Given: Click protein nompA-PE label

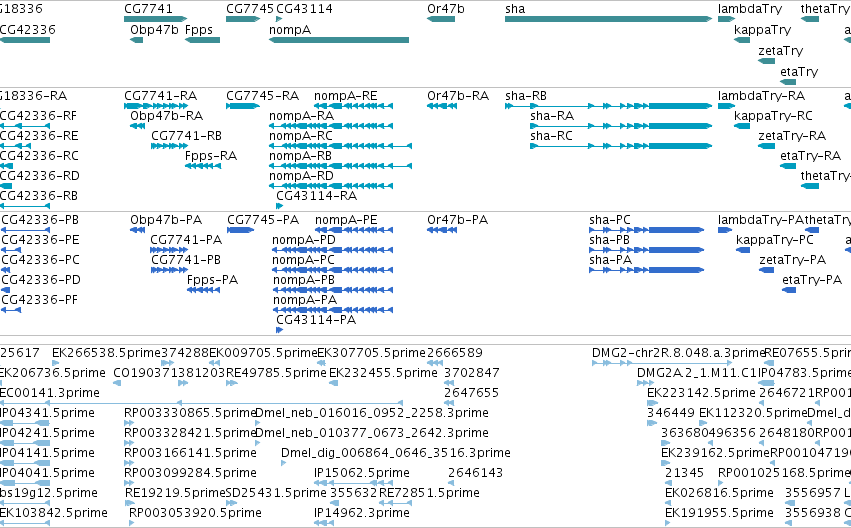Looking at the screenshot, I should (346, 220).
